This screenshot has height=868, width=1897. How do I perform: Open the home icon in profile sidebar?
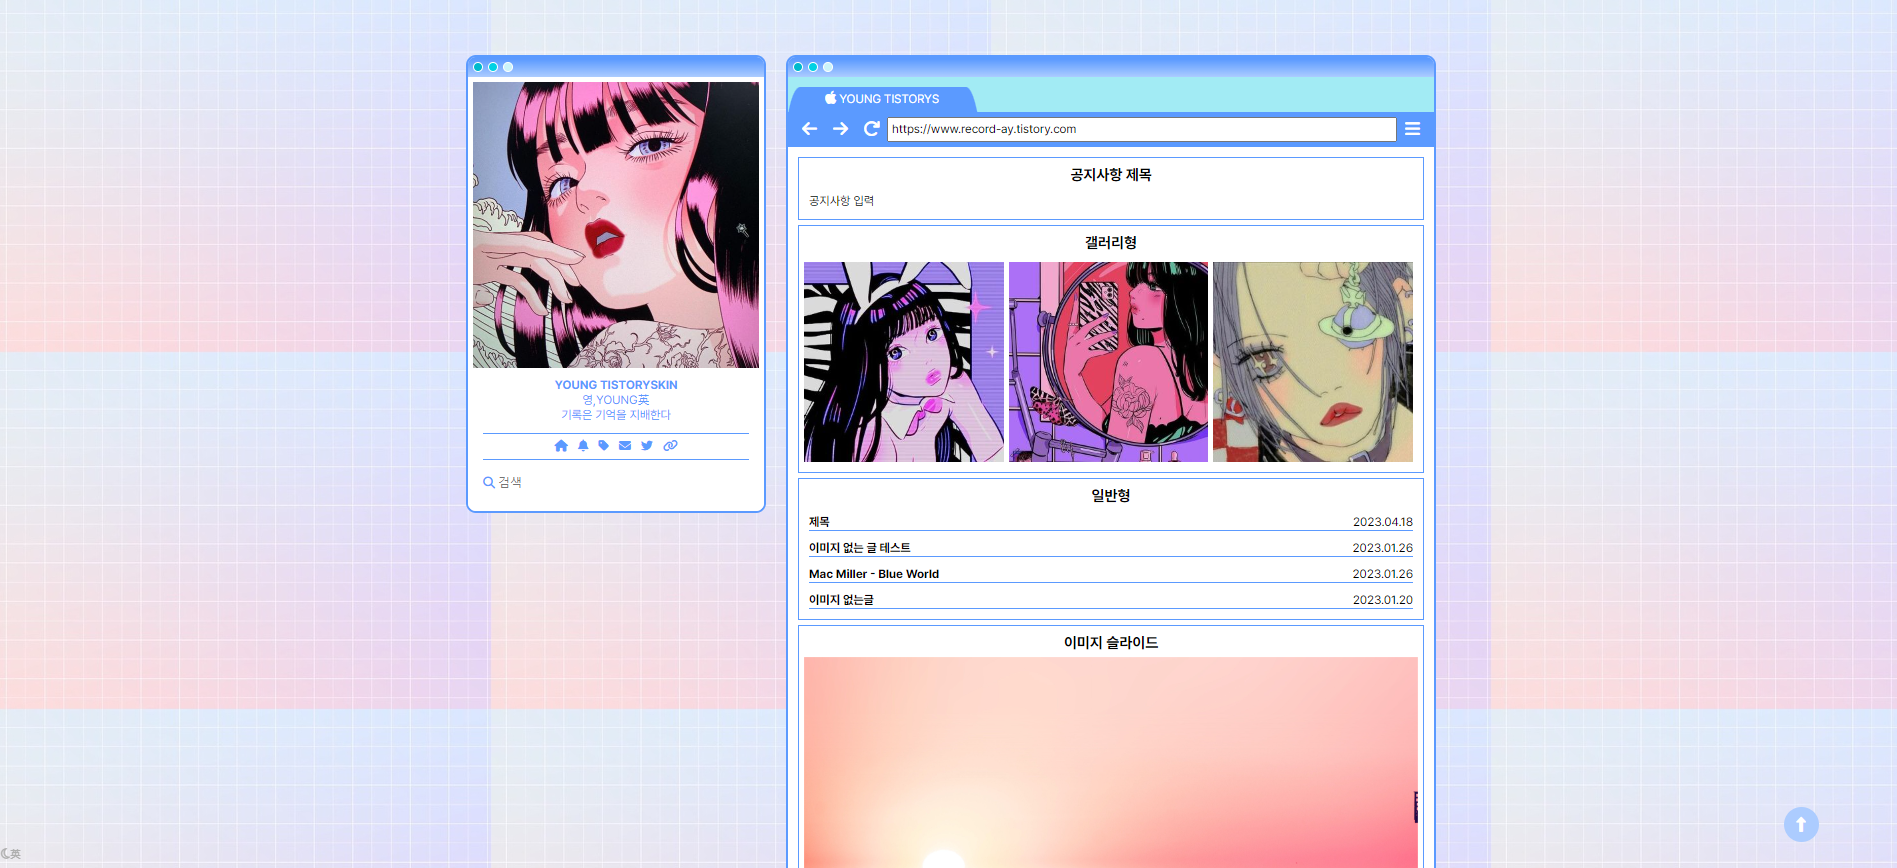click(x=561, y=446)
